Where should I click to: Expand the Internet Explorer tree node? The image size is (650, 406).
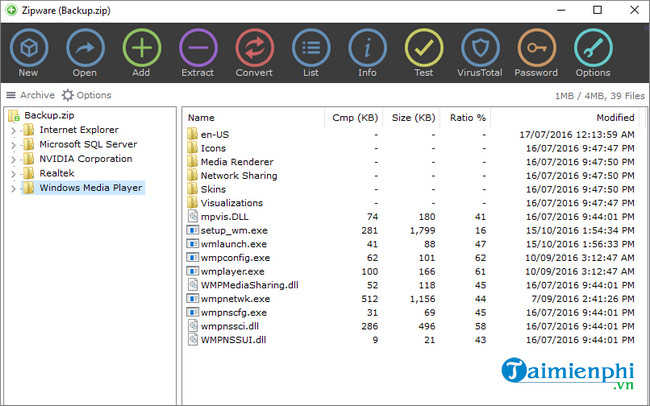coord(13,131)
